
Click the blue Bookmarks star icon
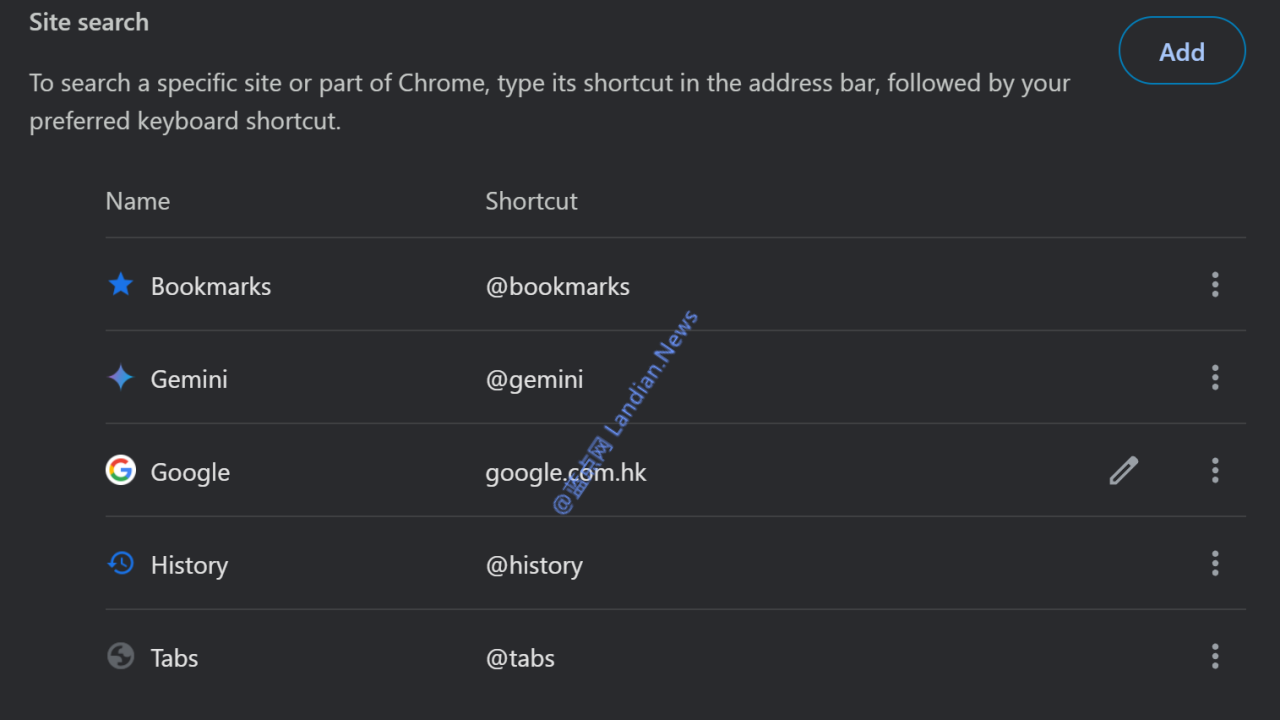click(x=121, y=285)
